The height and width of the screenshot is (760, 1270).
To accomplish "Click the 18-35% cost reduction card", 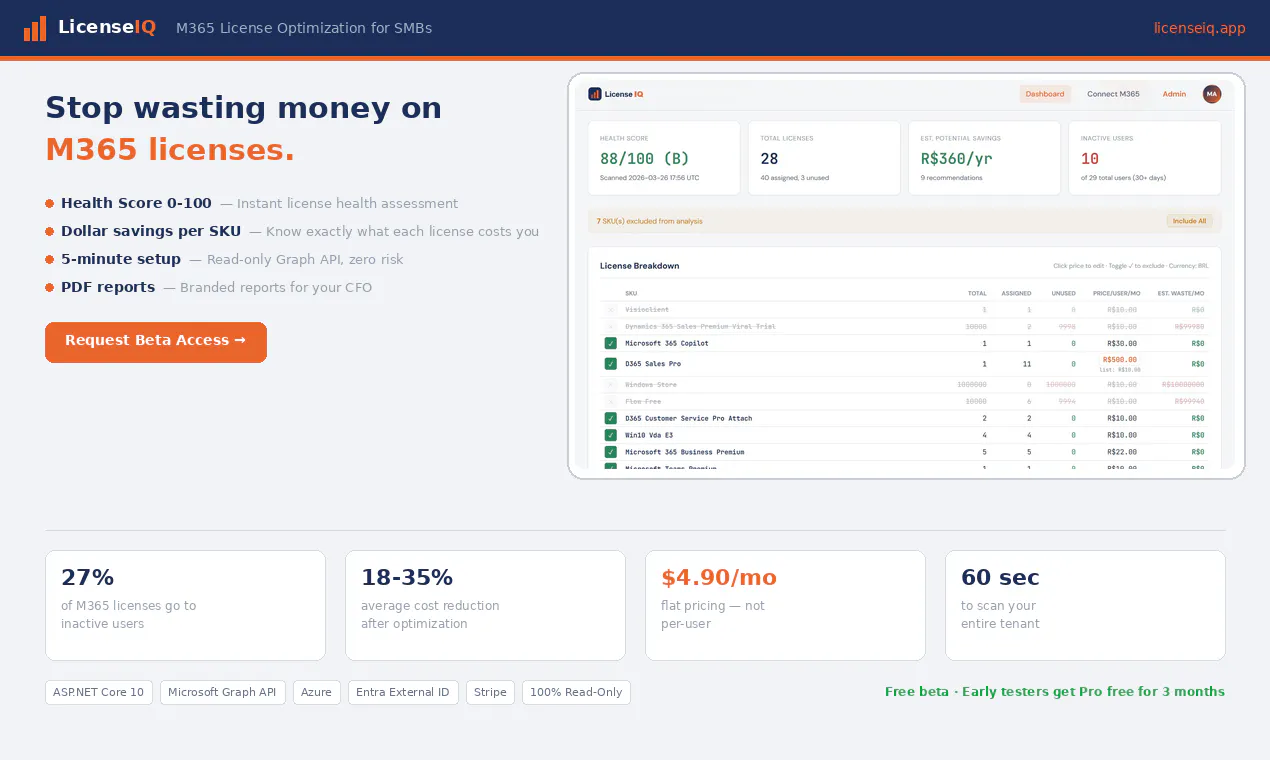I will [485, 605].
